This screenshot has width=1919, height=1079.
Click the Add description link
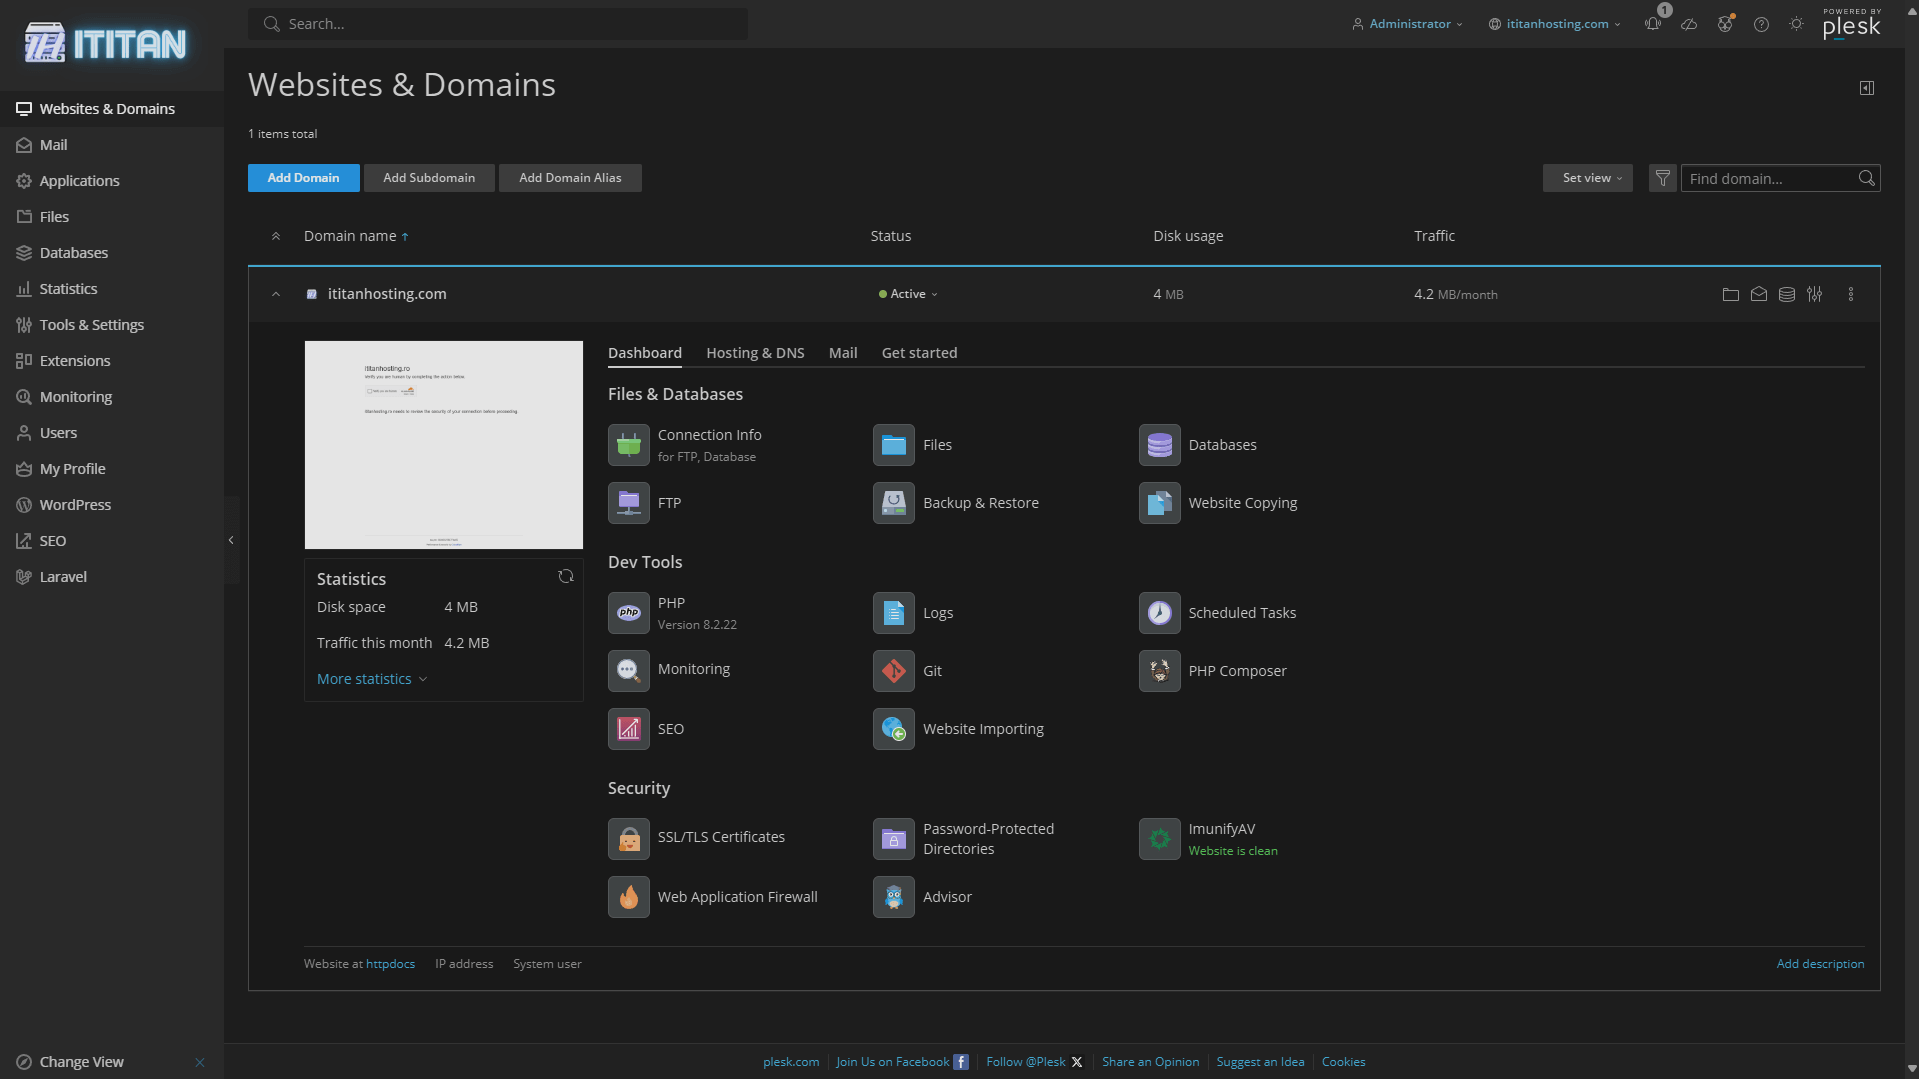tap(1820, 964)
